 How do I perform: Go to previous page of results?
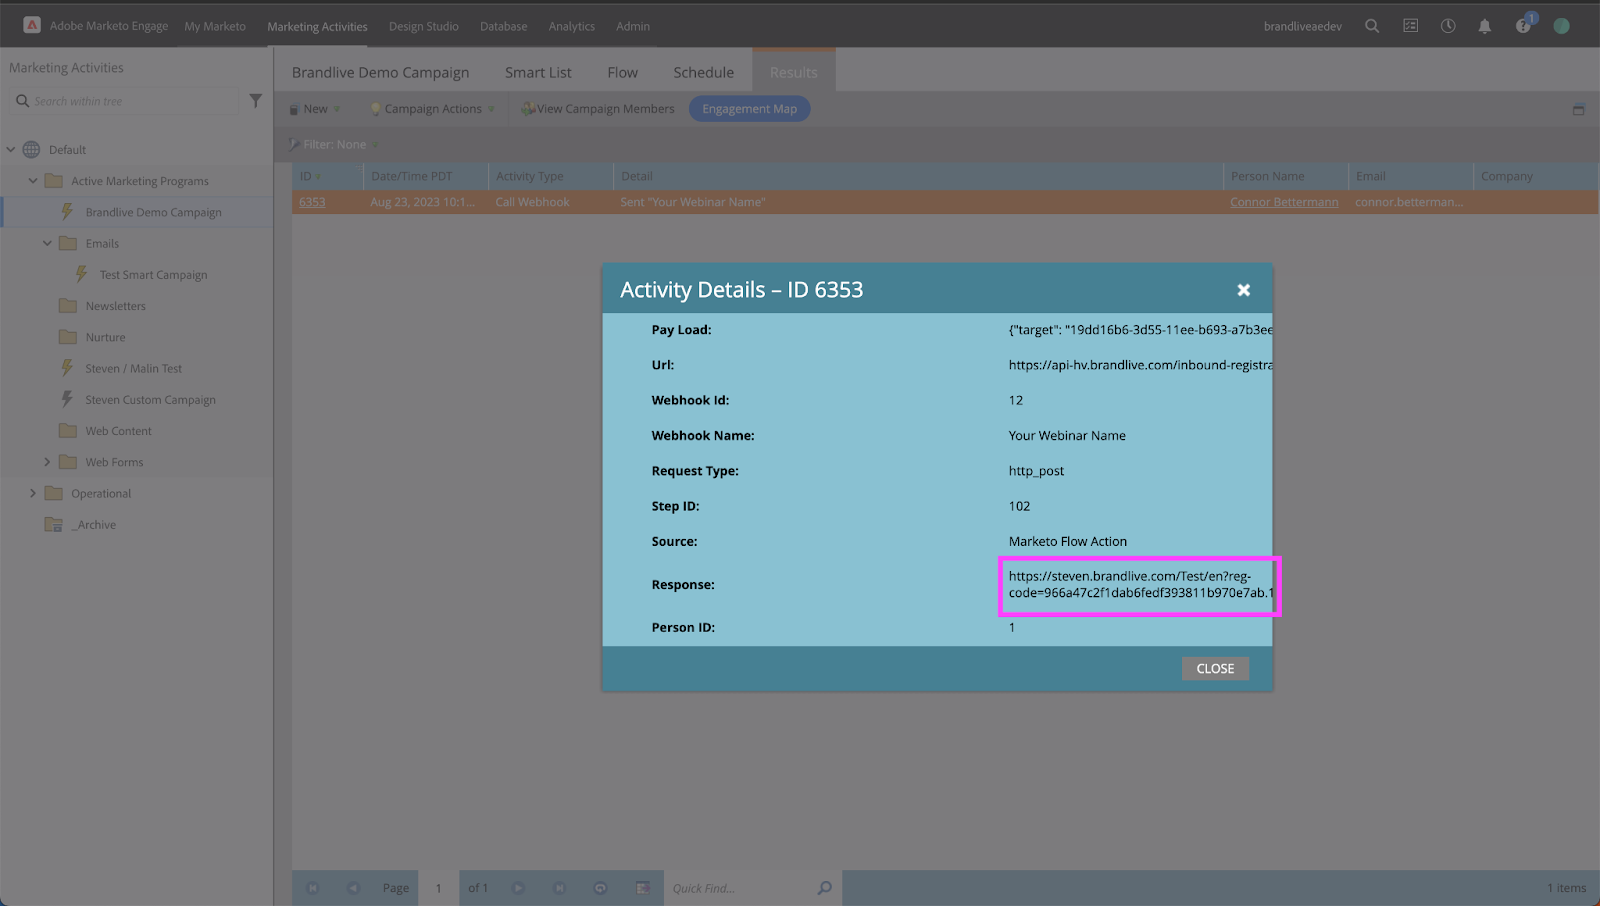tap(353, 888)
